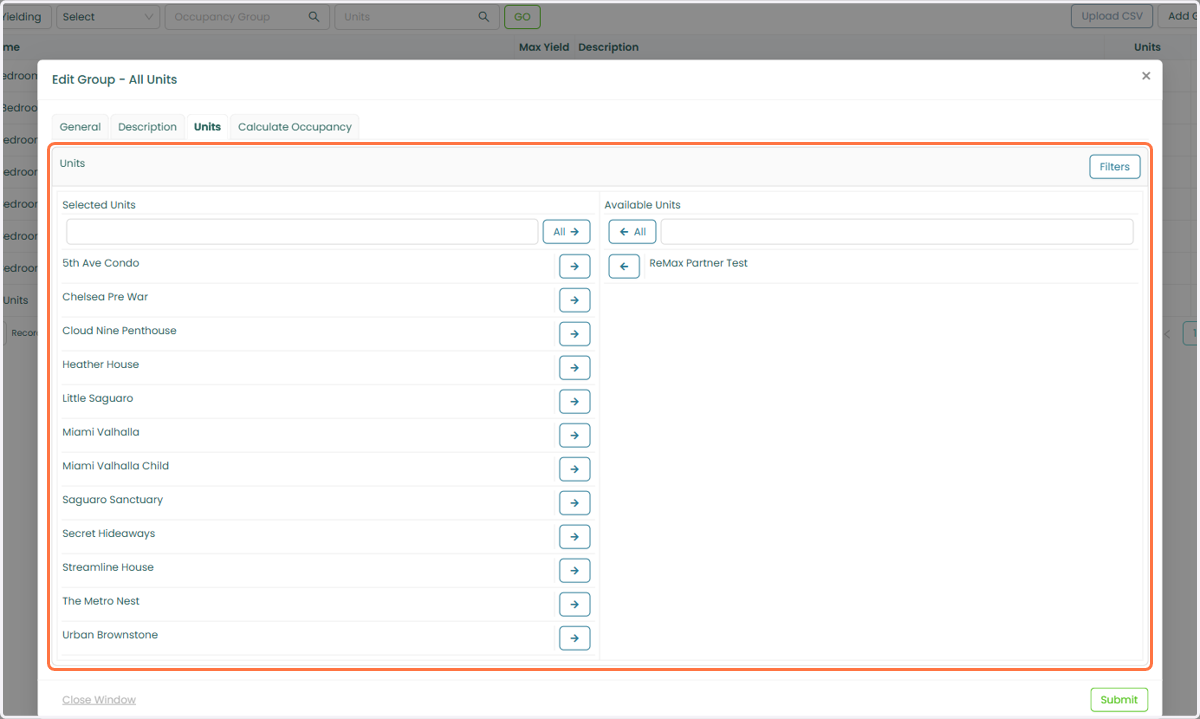Close the Edit Group dialog with X
The image size is (1200, 719).
1146,76
